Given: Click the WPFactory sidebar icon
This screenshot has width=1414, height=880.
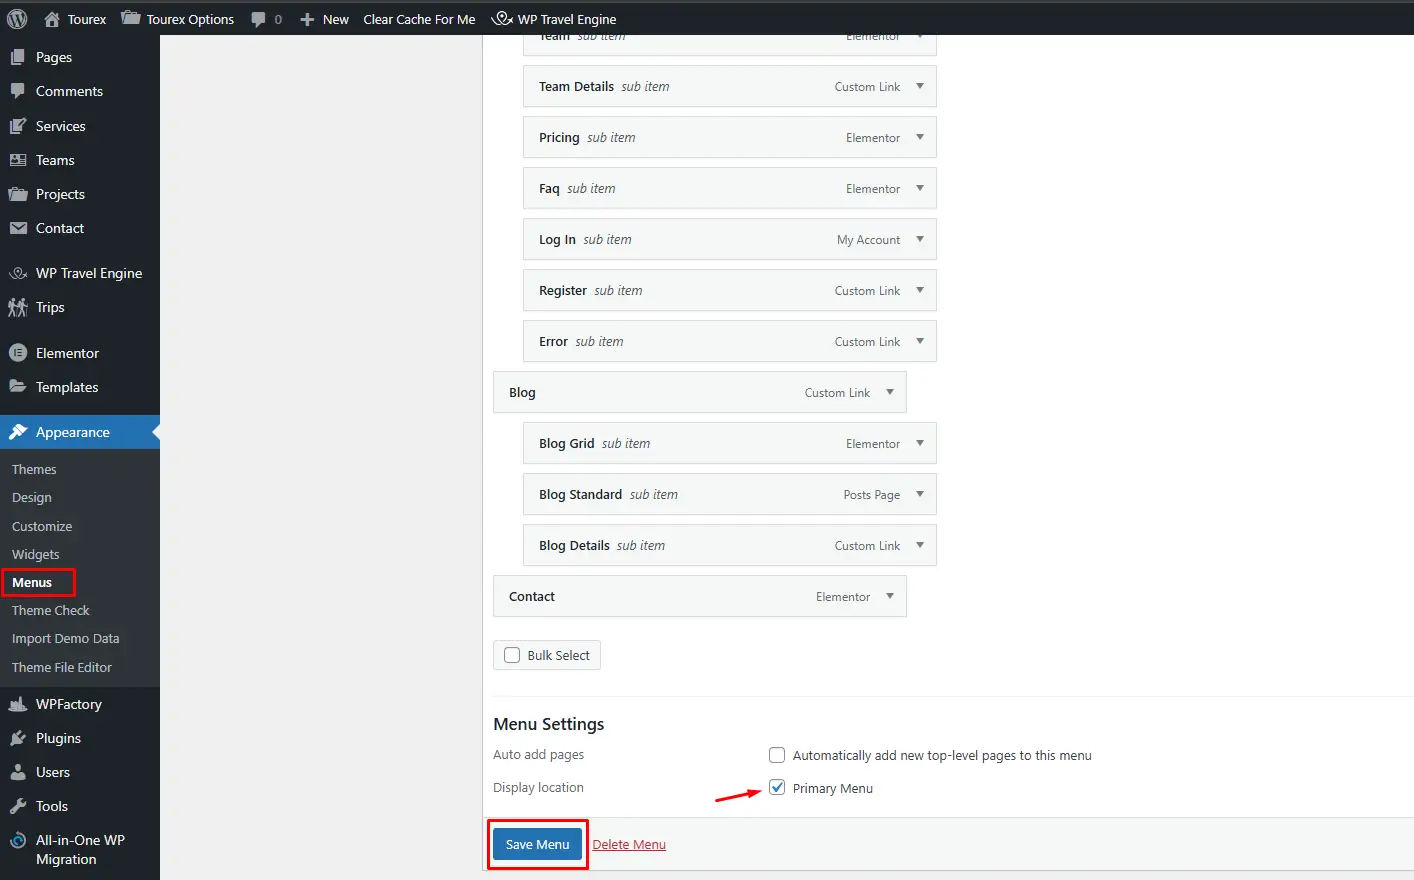Looking at the screenshot, I should tap(17, 704).
